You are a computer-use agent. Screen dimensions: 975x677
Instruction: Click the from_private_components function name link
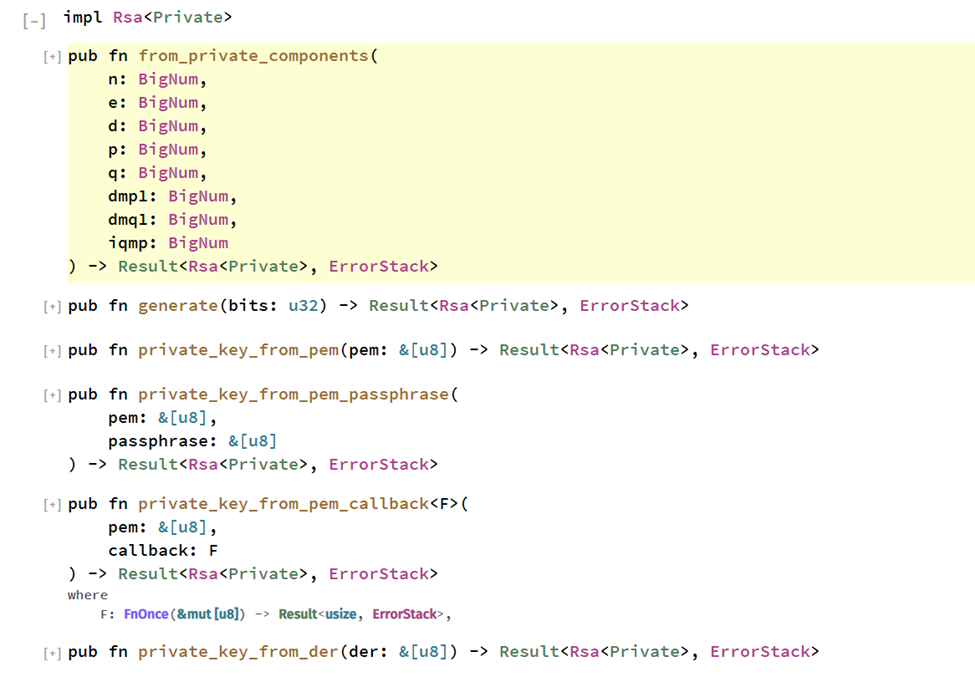pos(255,56)
